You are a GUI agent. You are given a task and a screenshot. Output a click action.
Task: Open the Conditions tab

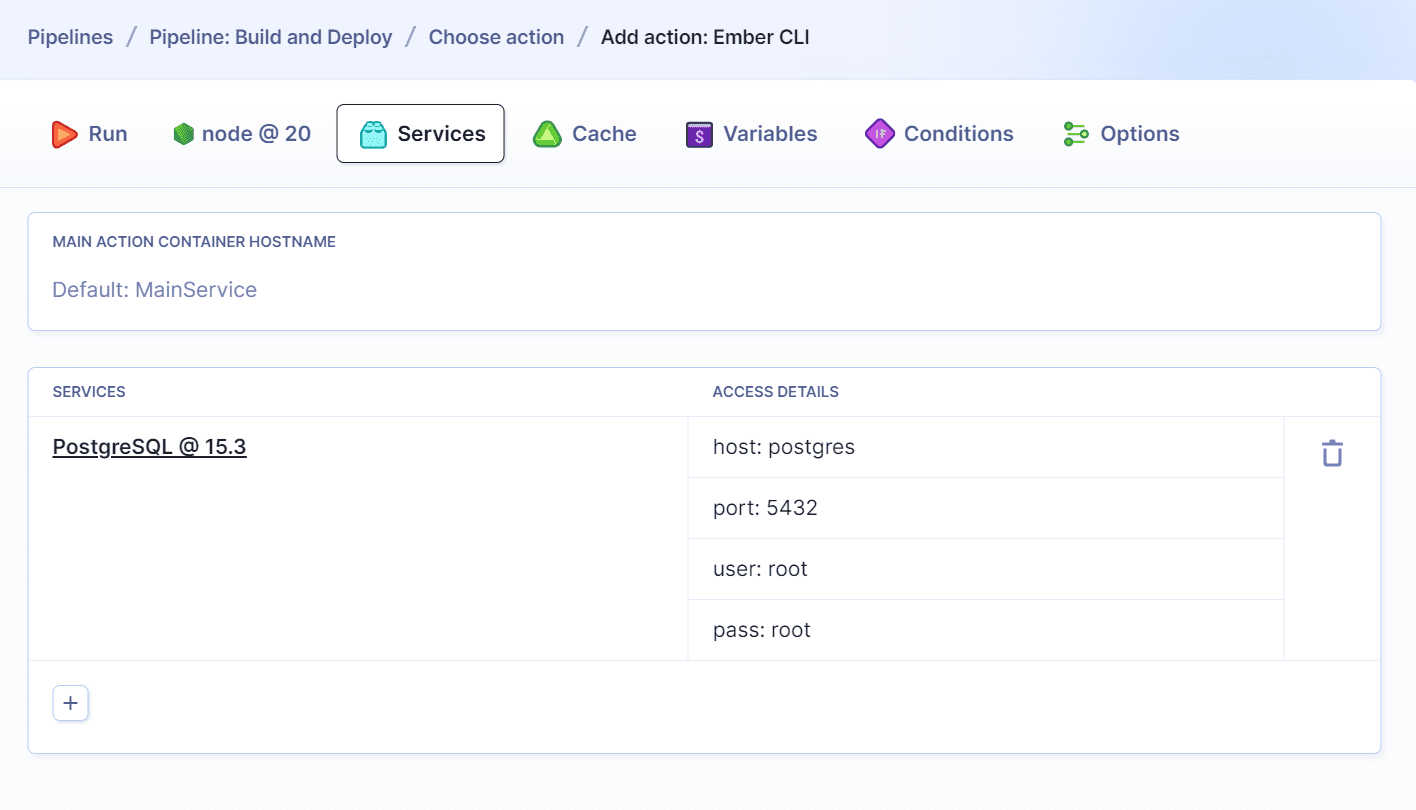pyautogui.click(x=957, y=133)
